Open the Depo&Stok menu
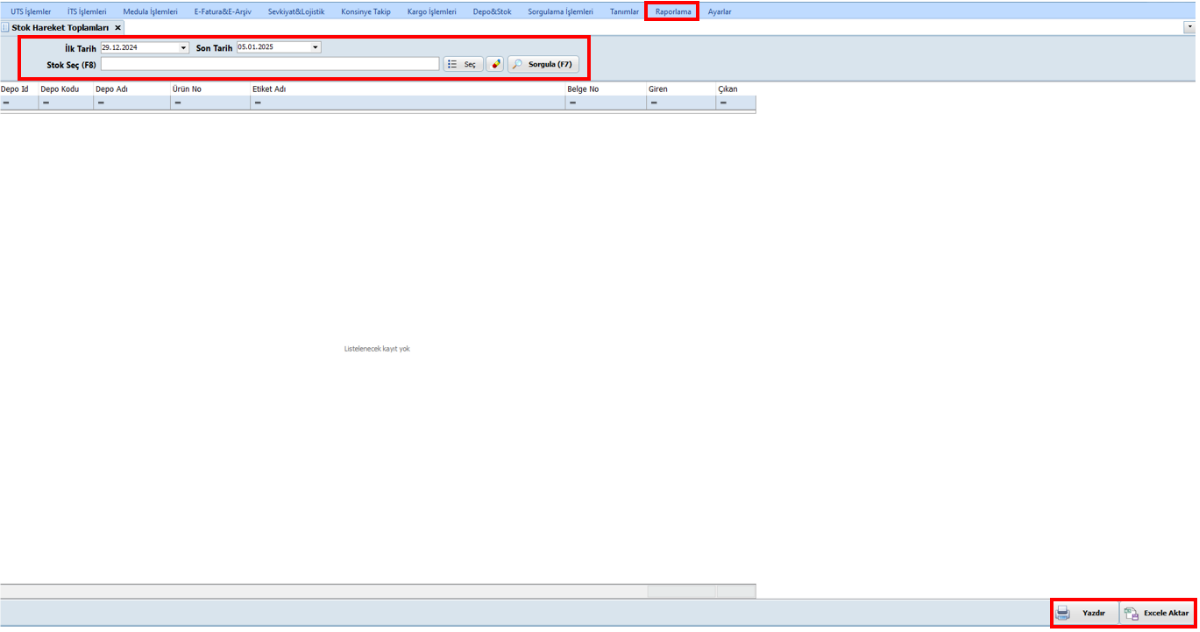Screen dimensions: 1200x632 (x=492, y=11)
